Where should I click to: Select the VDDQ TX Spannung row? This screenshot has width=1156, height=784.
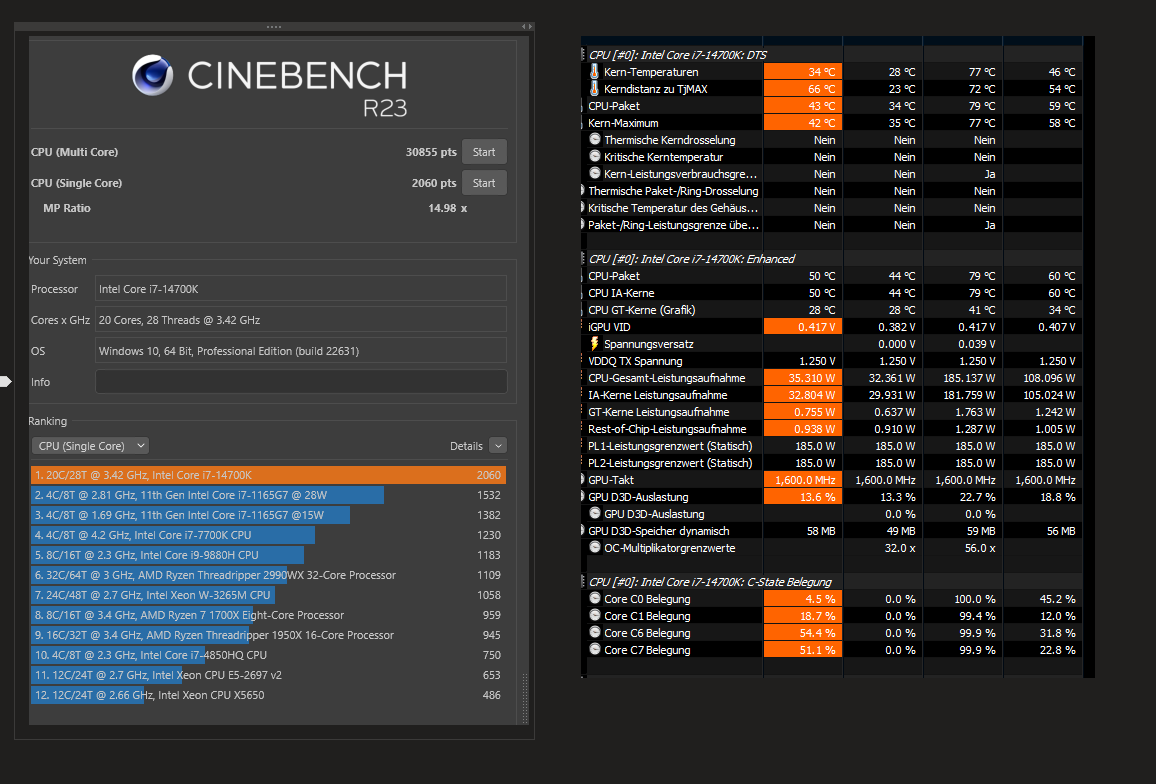[x=831, y=361]
